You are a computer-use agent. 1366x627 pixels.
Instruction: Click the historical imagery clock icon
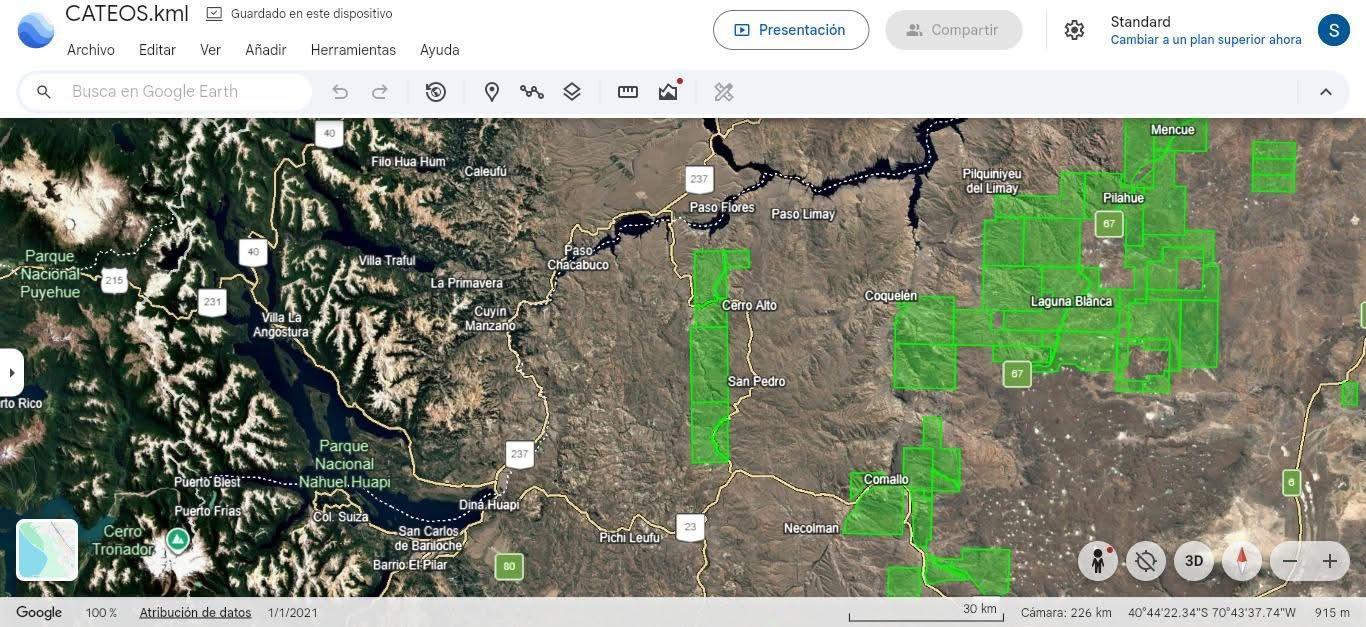(x=436, y=92)
